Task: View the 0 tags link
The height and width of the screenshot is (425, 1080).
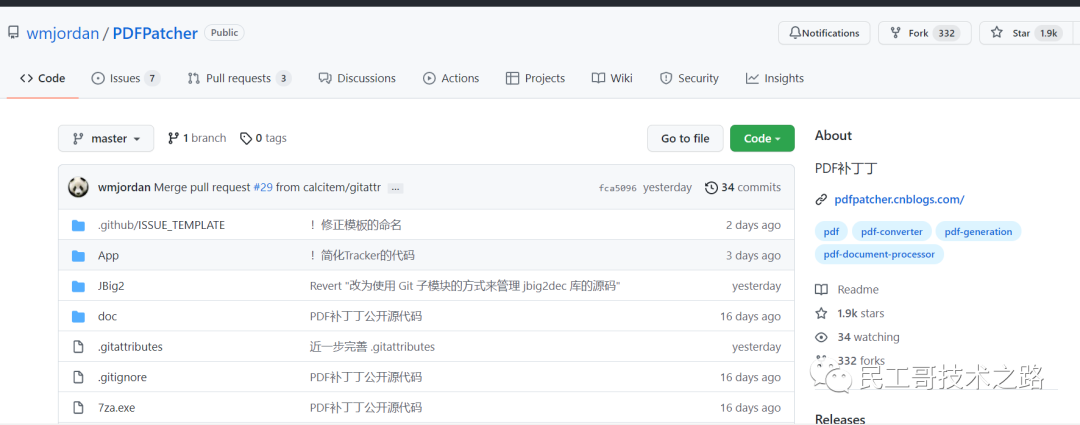Action: [x=263, y=138]
